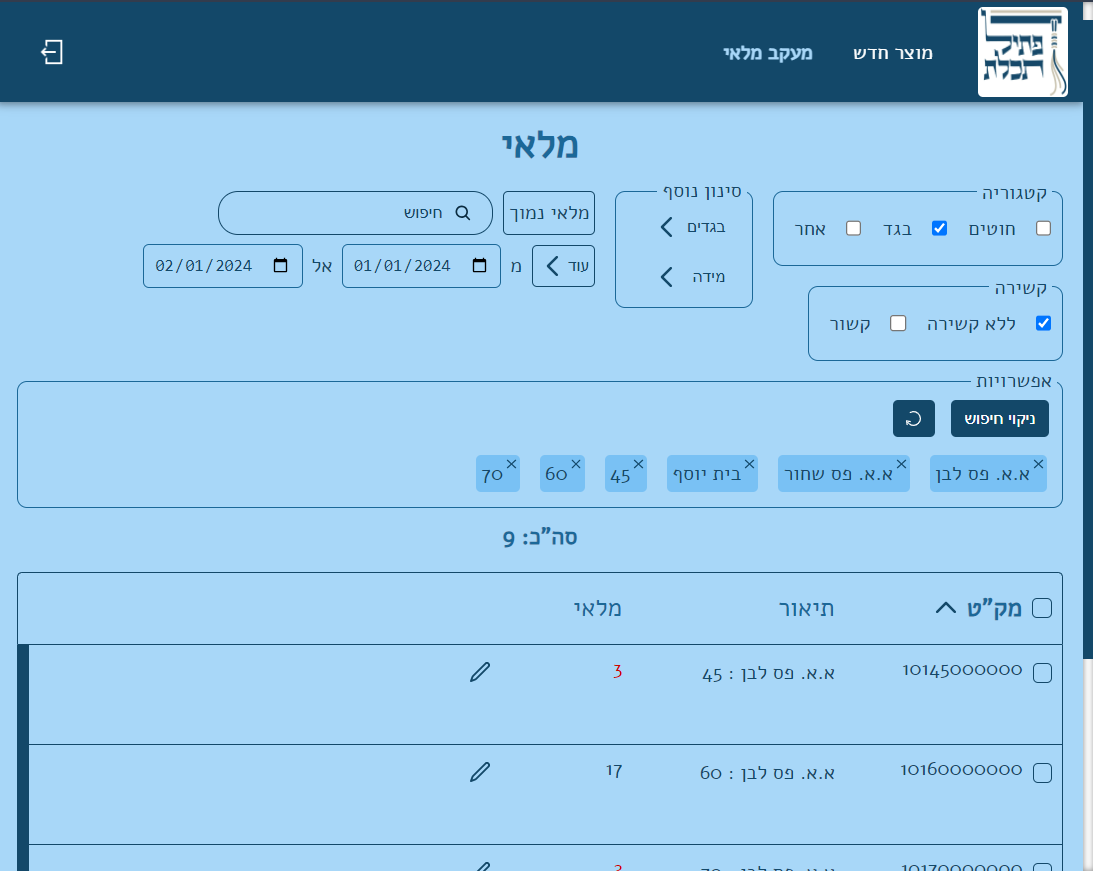This screenshot has height=871, width=1093.
Task: Uncheck the בגד category checkbox
Action: coord(939,229)
